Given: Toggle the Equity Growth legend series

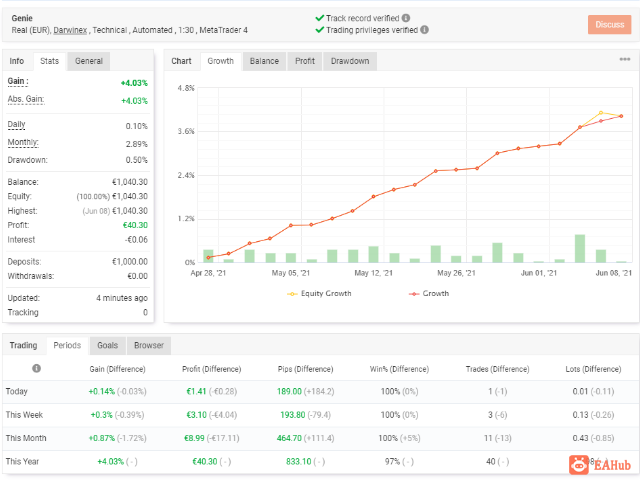Looking at the screenshot, I should (319, 293).
